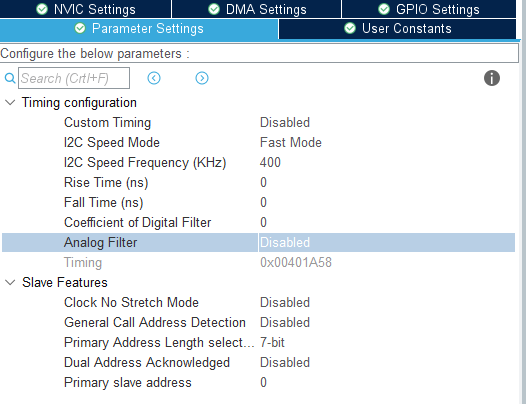Image resolution: width=526 pixels, height=404 pixels.
Task: Click the User Constants green check icon
Action: click(x=350, y=28)
